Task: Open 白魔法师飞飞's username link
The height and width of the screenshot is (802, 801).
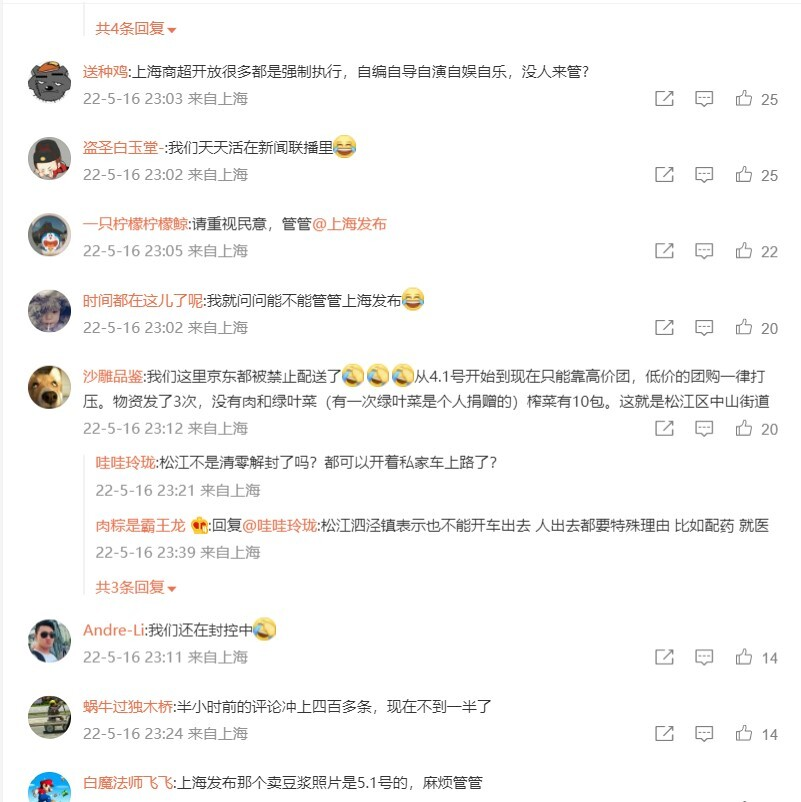Action: tap(128, 783)
